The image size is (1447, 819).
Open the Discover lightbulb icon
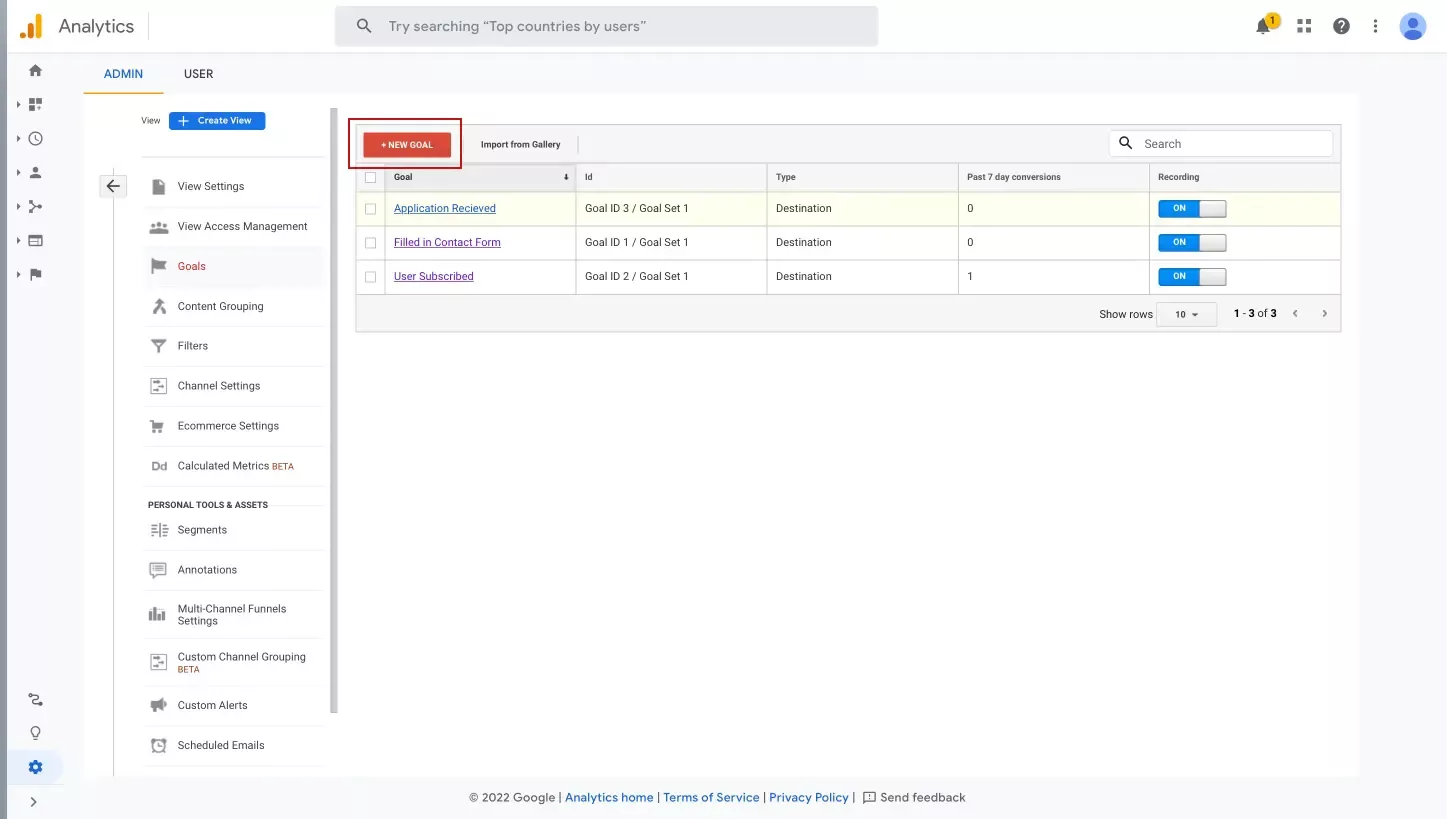tap(36, 733)
